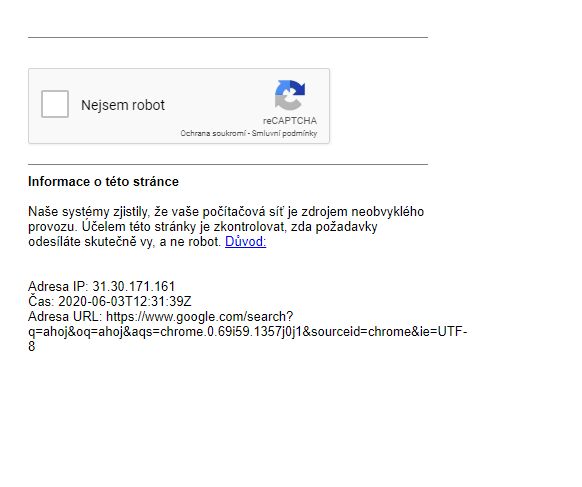Follow the 'Důvod:' link

click(245, 242)
